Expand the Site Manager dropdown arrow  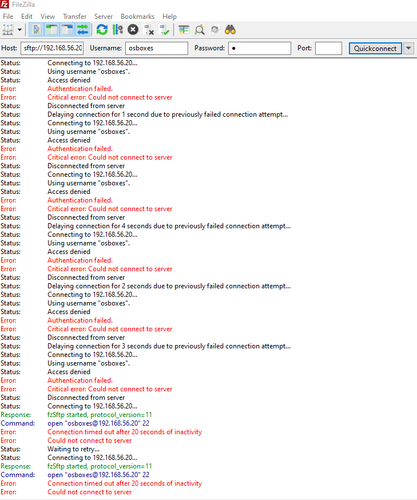click(20, 30)
